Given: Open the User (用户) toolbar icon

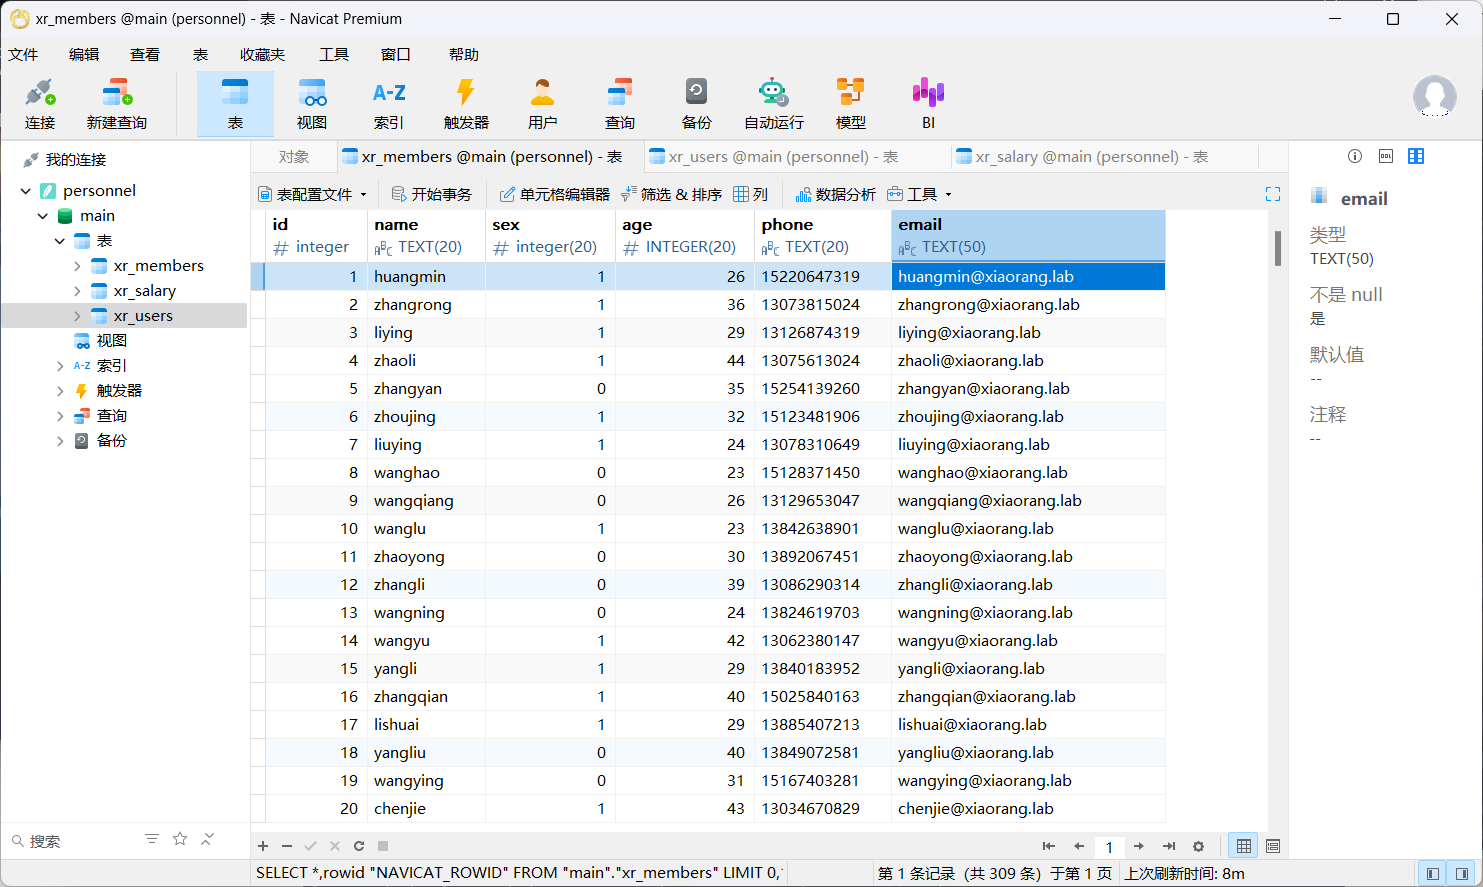Looking at the screenshot, I should [543, 104].
